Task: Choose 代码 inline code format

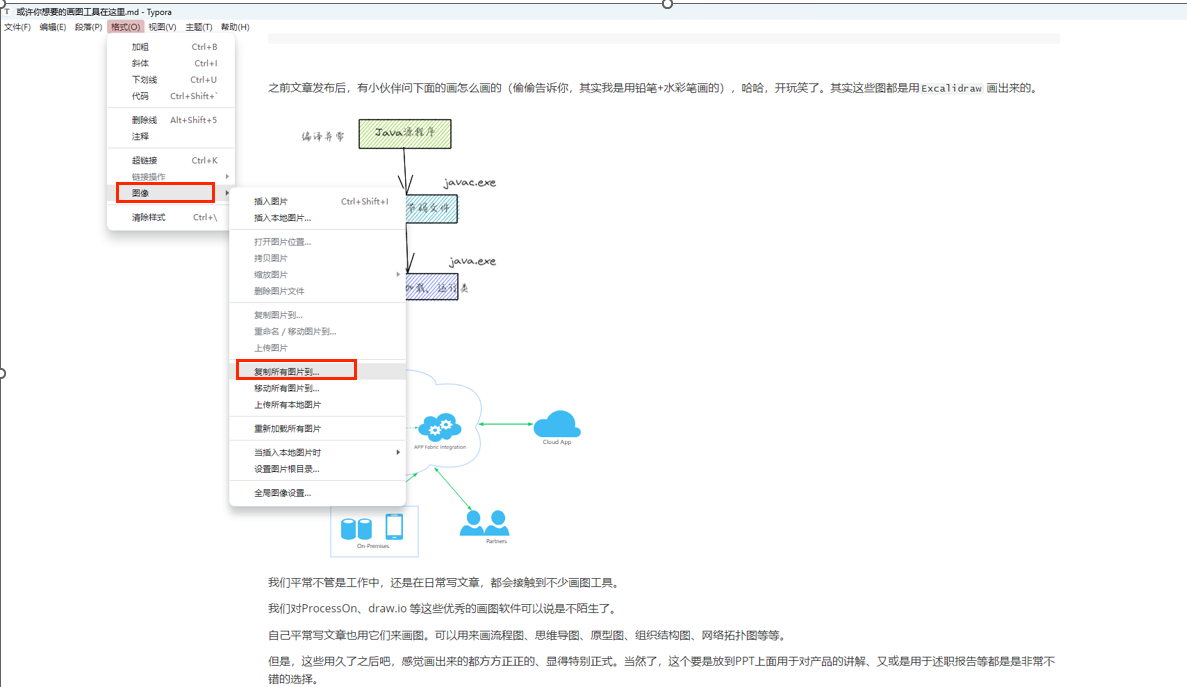Action: click(171, 96)
